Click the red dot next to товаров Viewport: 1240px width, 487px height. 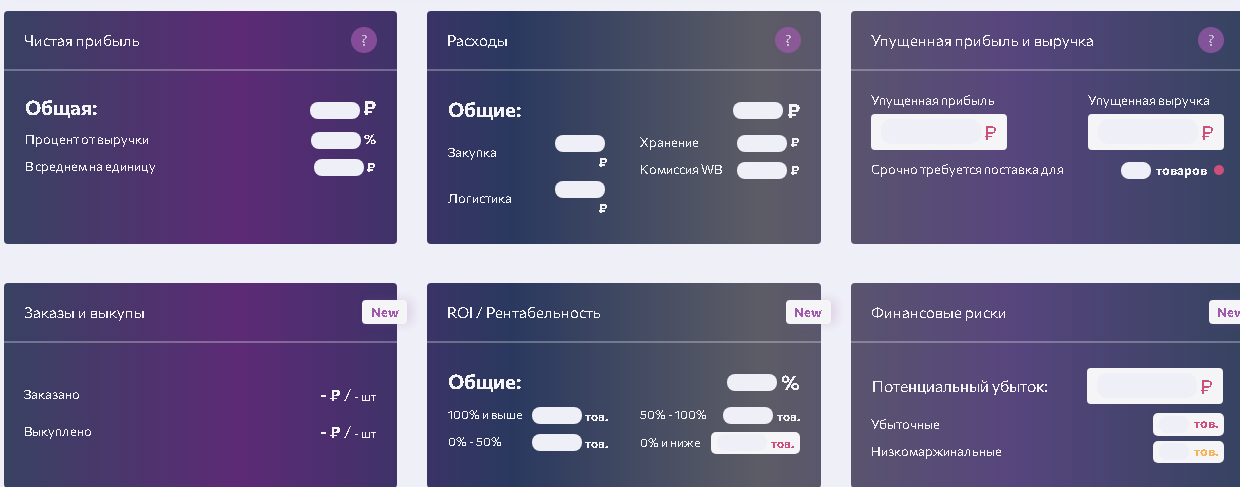(1219, 171)
